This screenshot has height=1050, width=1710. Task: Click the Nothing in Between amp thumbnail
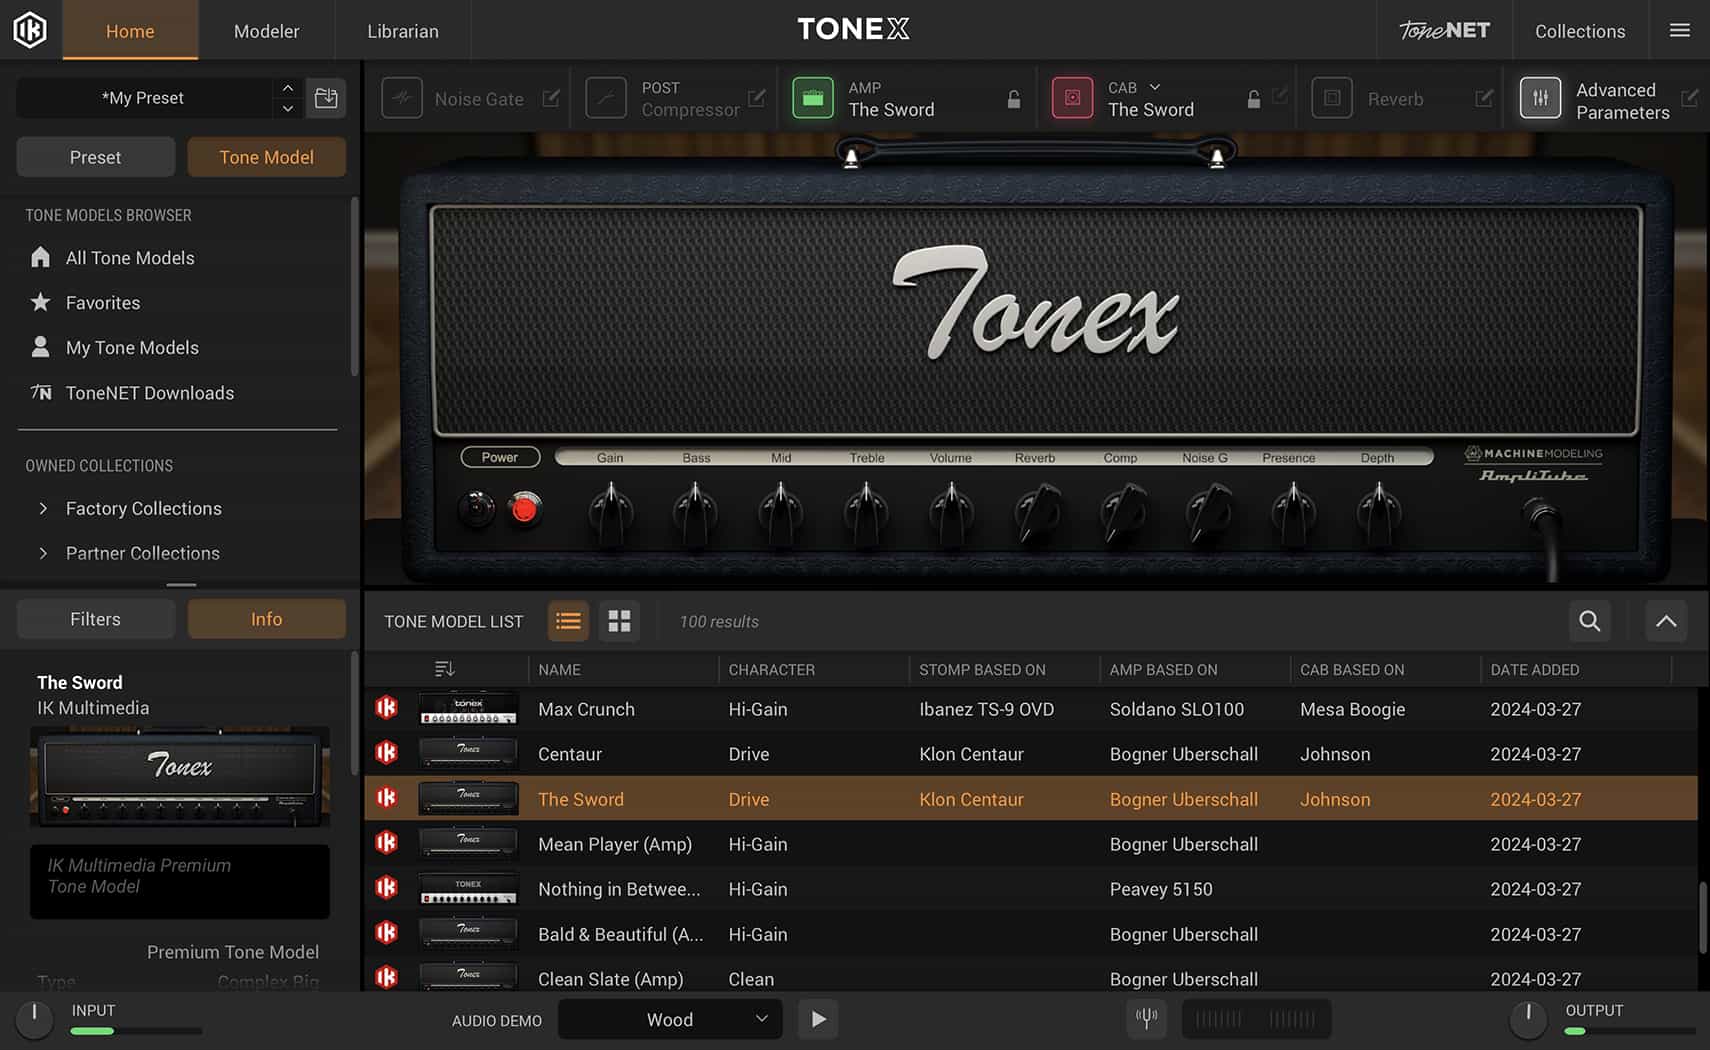468,889
